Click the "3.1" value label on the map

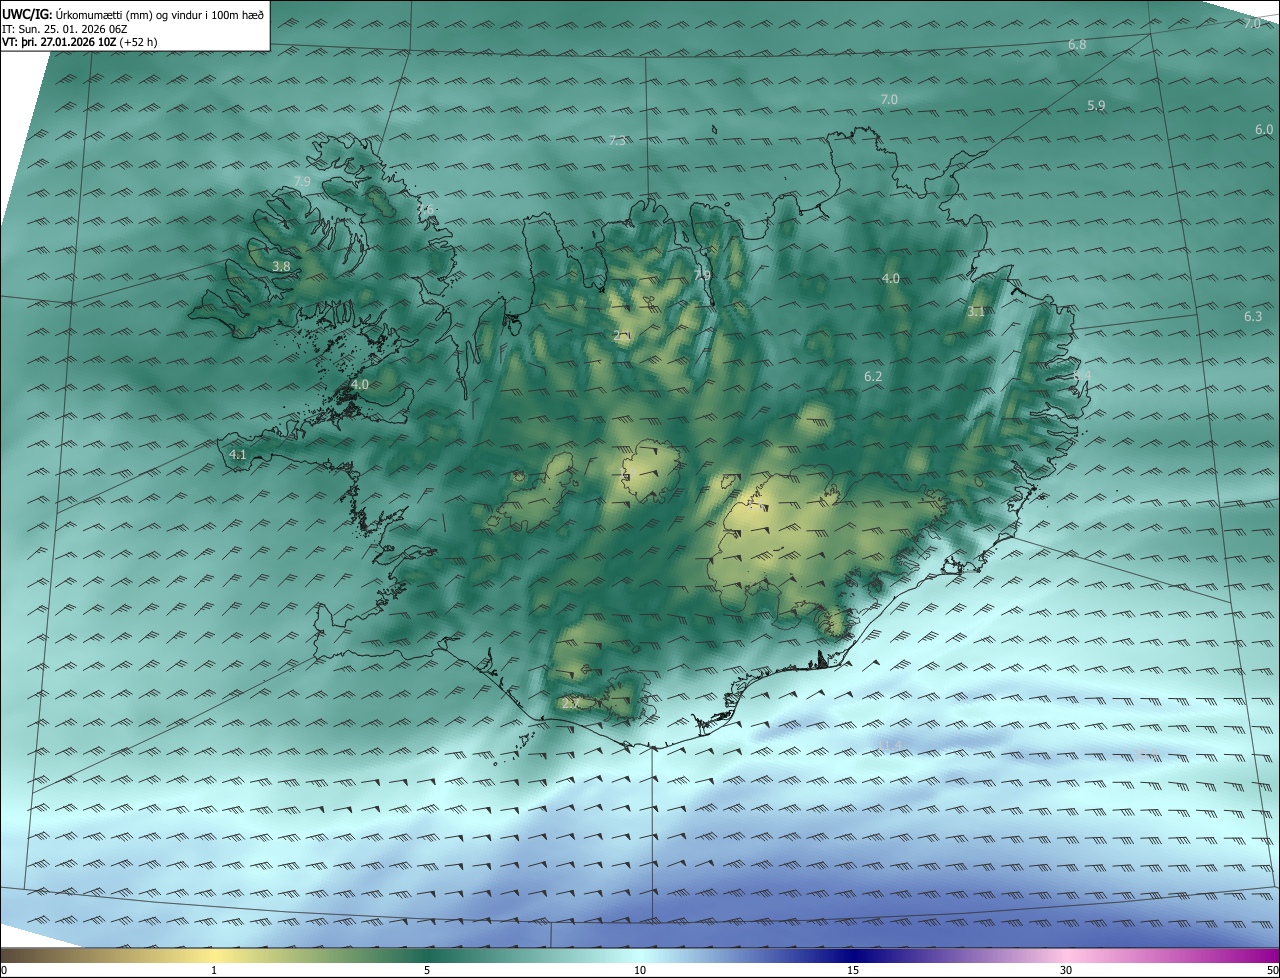coord(976,313)
